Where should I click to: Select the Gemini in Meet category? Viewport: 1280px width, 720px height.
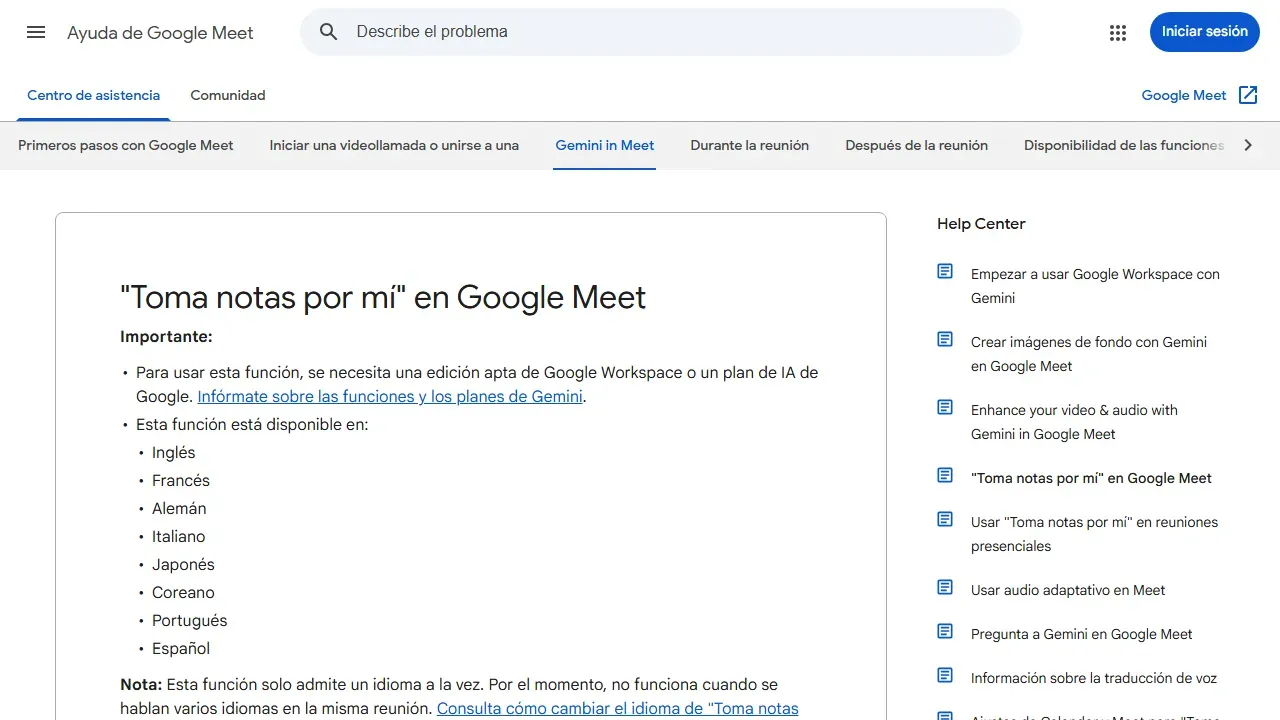coord(605,145)
